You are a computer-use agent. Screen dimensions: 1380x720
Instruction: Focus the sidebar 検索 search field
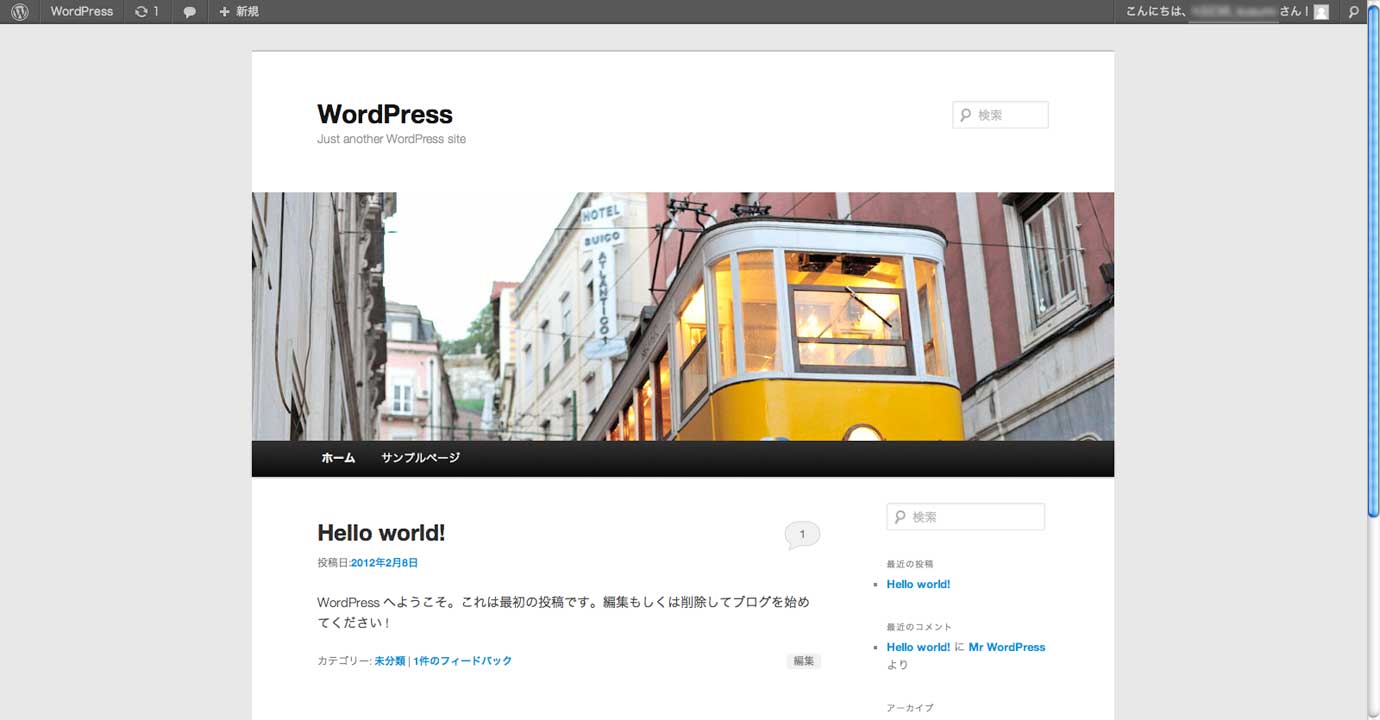point(966,517)
